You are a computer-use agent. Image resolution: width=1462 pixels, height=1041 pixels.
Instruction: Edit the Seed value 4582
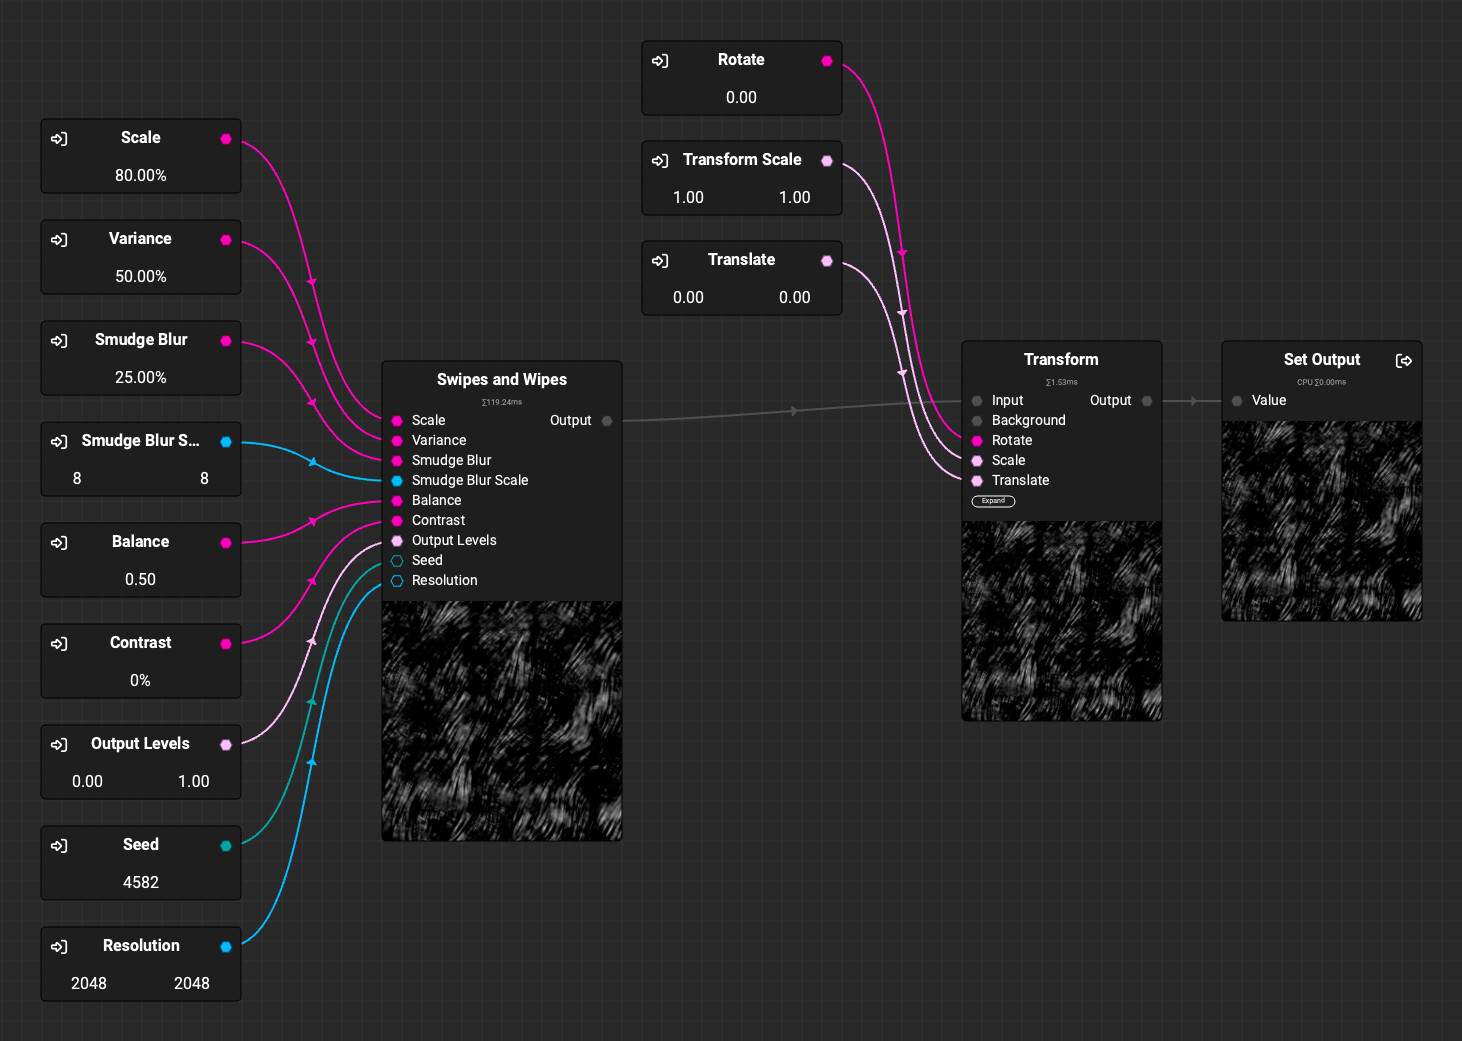pyautogui.click(x=141, y=883)
